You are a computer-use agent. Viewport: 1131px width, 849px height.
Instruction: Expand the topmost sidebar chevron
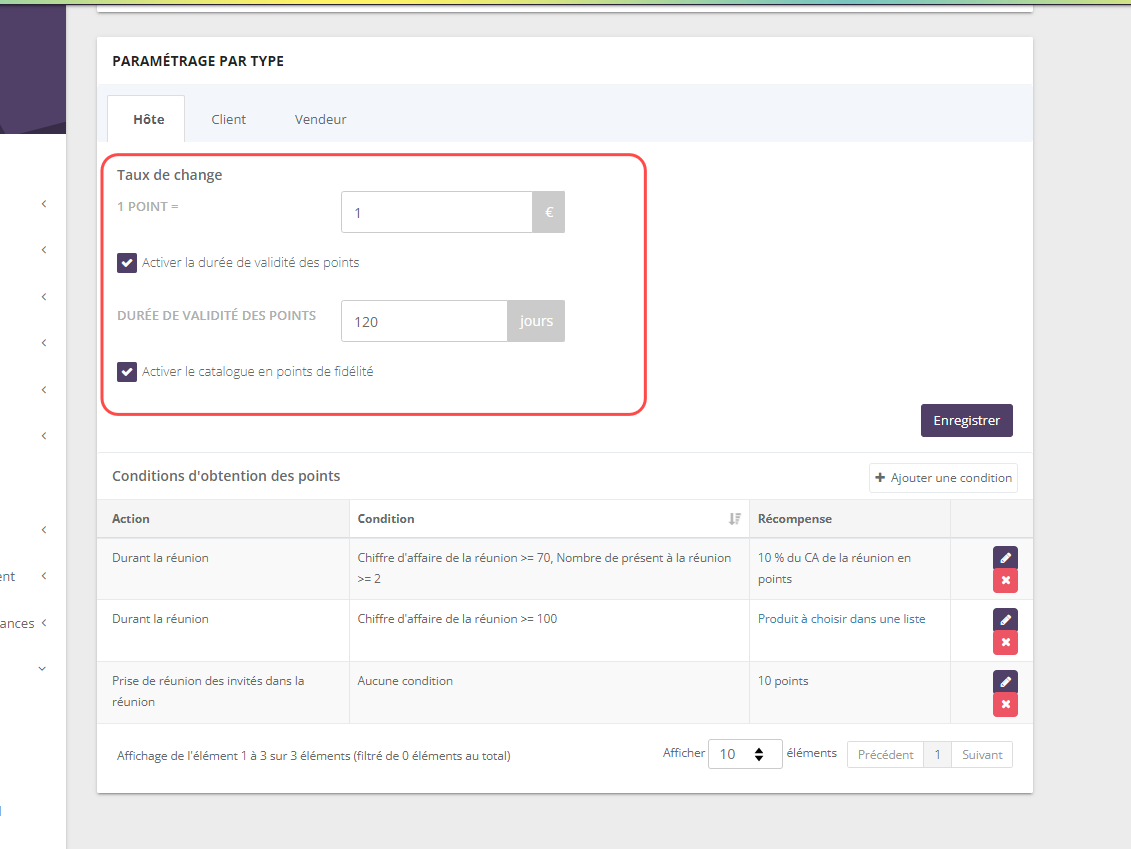44,204
